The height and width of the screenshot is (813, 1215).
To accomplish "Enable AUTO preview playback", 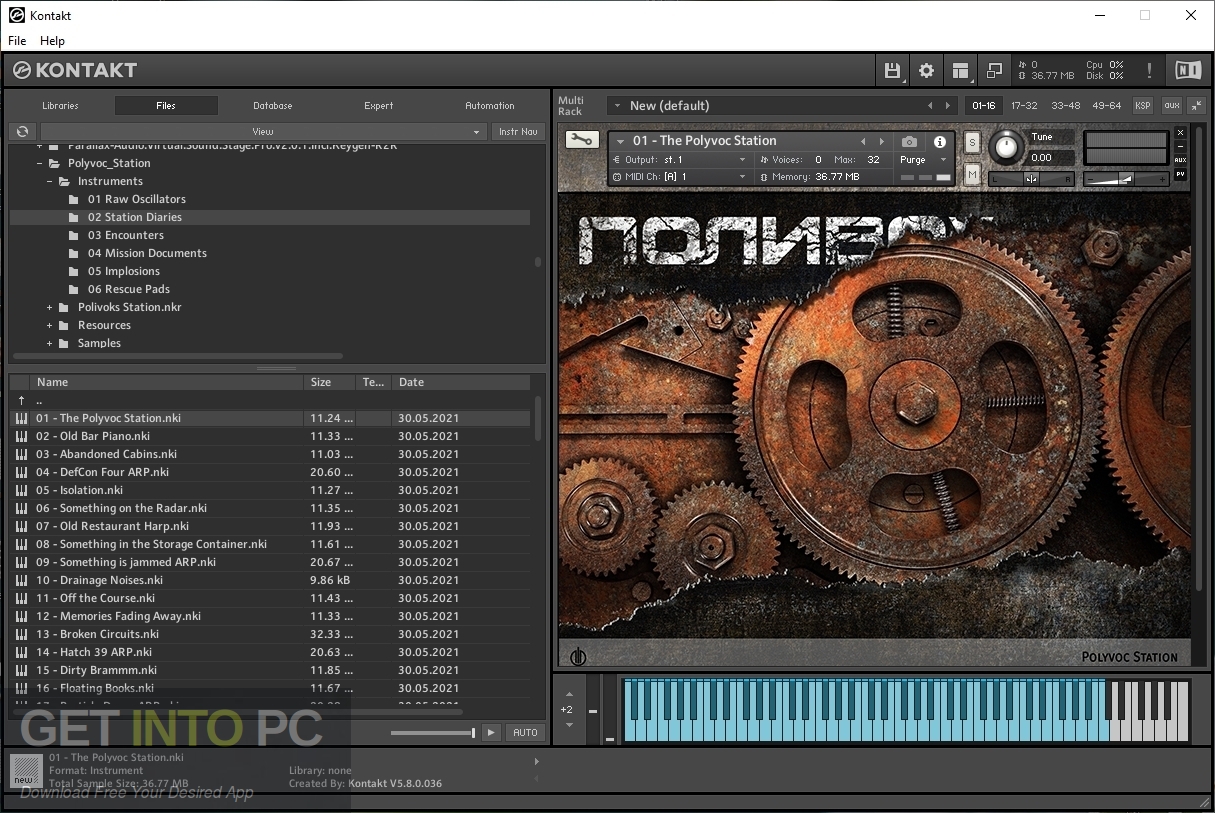I will click(525, 732).
